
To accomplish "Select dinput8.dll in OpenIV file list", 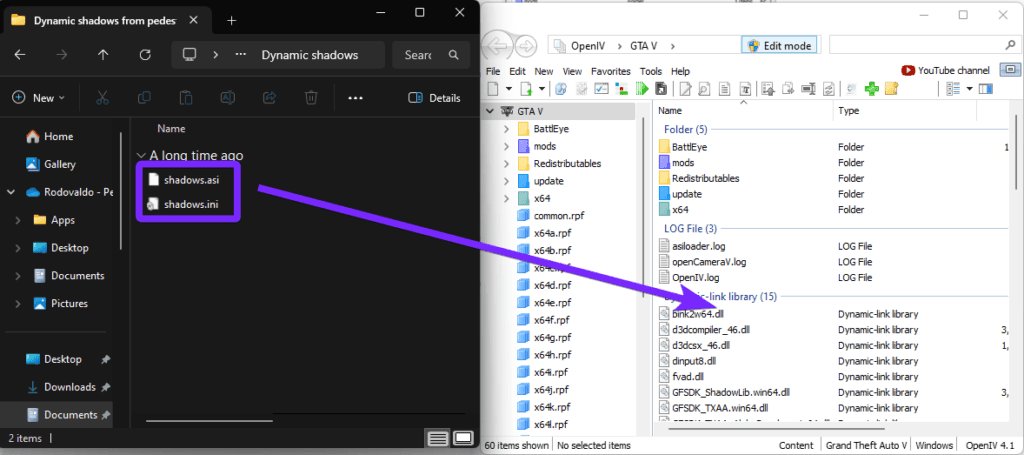I will [x=688, y=360].
